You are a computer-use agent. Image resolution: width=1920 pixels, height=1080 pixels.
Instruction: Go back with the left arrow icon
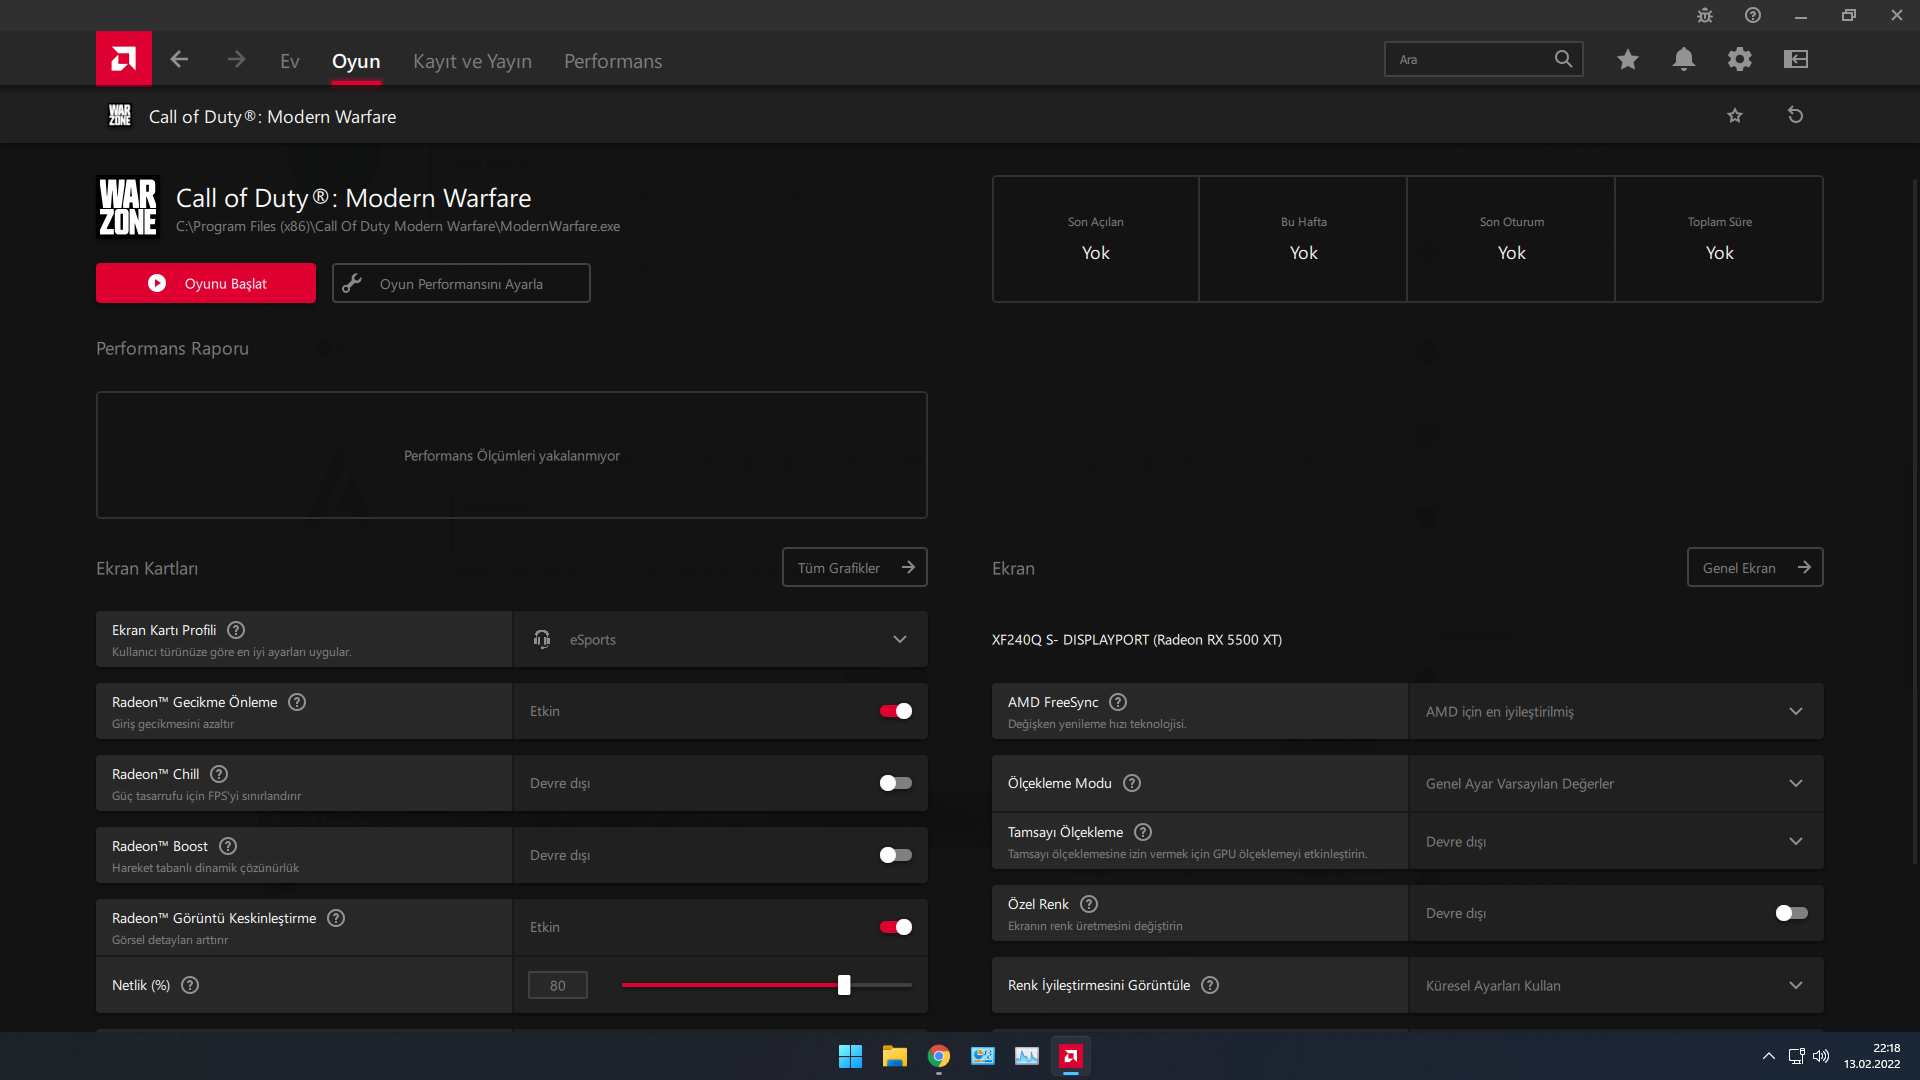coord(179,60)
